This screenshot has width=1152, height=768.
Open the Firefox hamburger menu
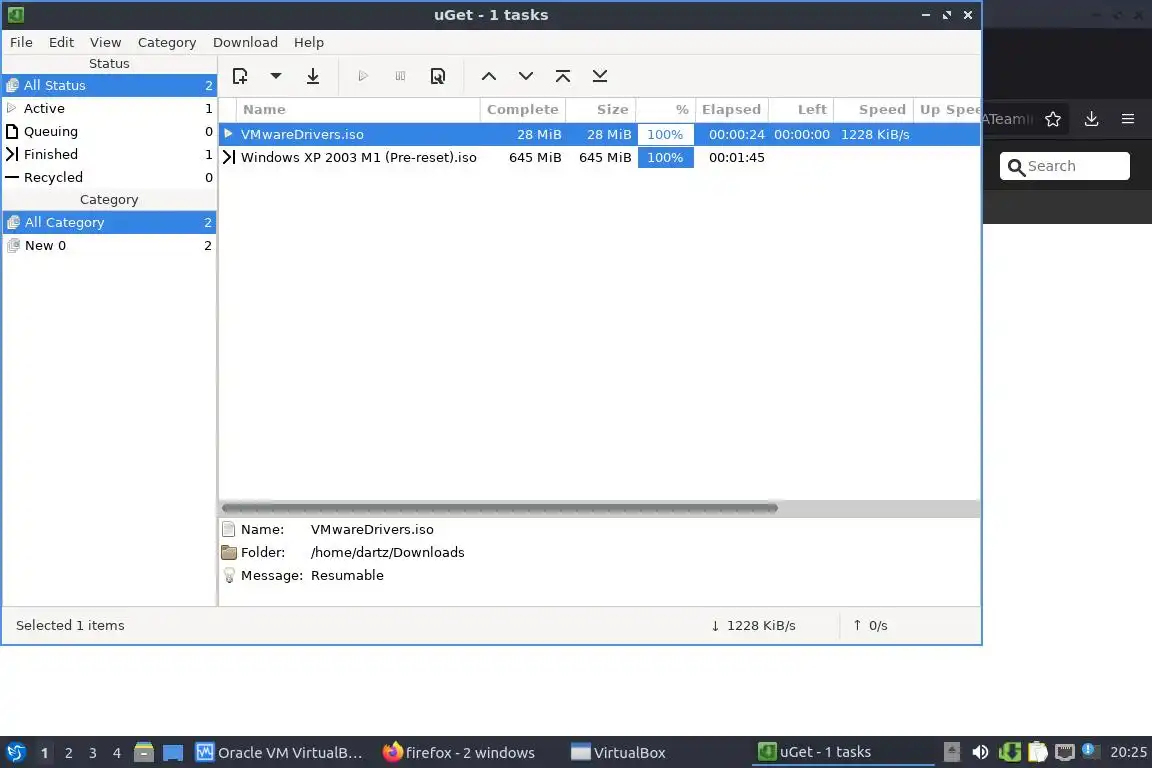point(1128,119)
